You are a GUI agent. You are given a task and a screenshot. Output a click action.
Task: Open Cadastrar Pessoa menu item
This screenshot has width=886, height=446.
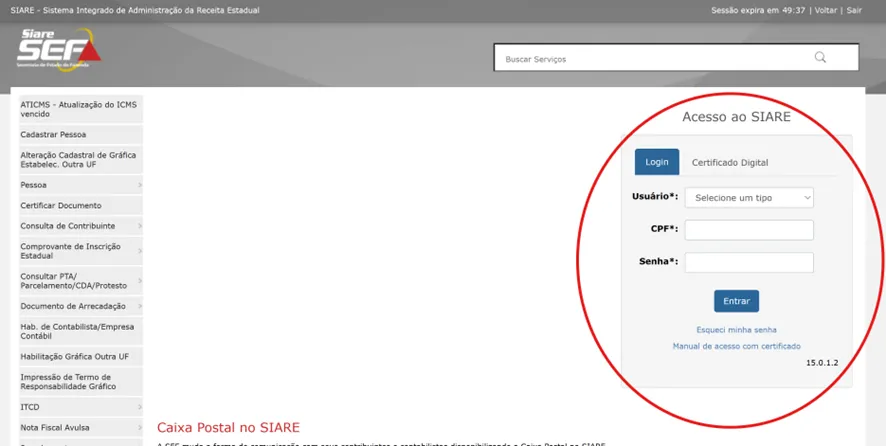81,135
